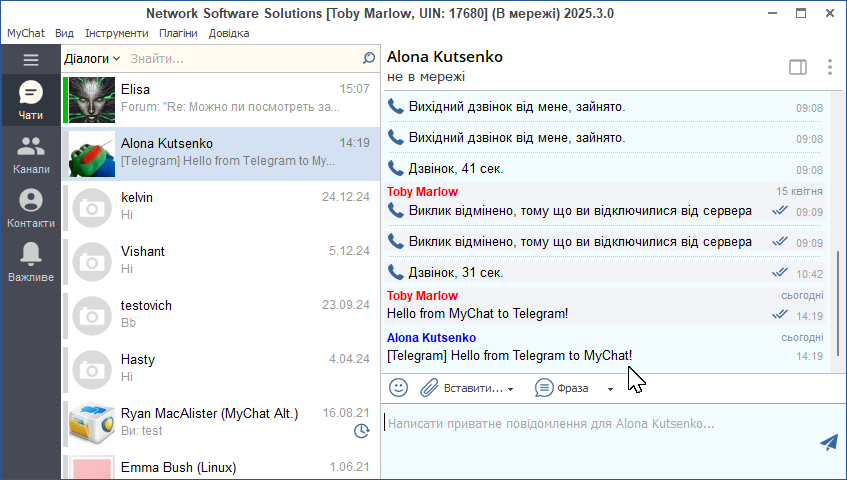Open the Плагіни menu
Viewport: 847px width, 480px height.
[x=178, y=33]
